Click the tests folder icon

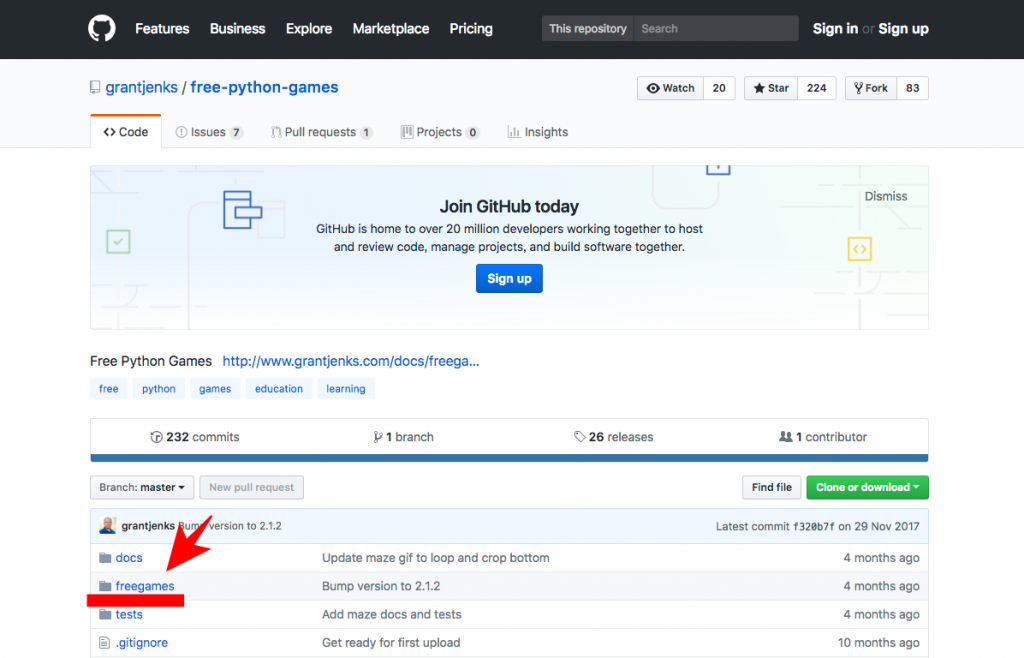click(x=105, y=614)
